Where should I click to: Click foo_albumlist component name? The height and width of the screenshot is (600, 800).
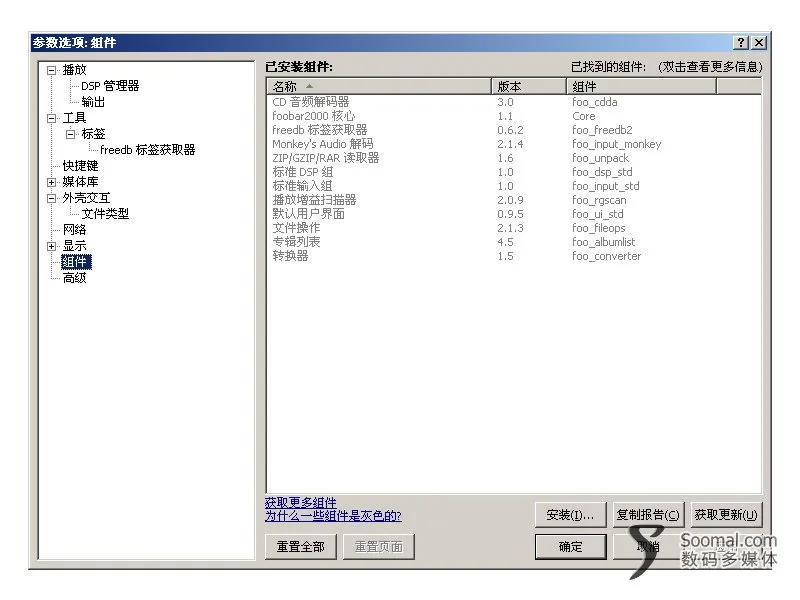tap(604, 242)
